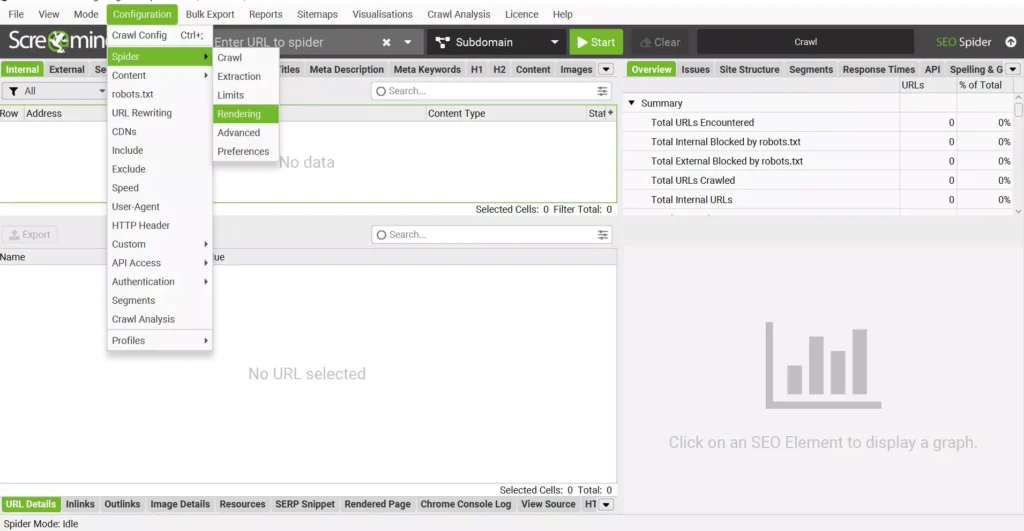Open the Licence menu
The height and width of the screenshot is (531, 1024).
[x=521, y=14]
